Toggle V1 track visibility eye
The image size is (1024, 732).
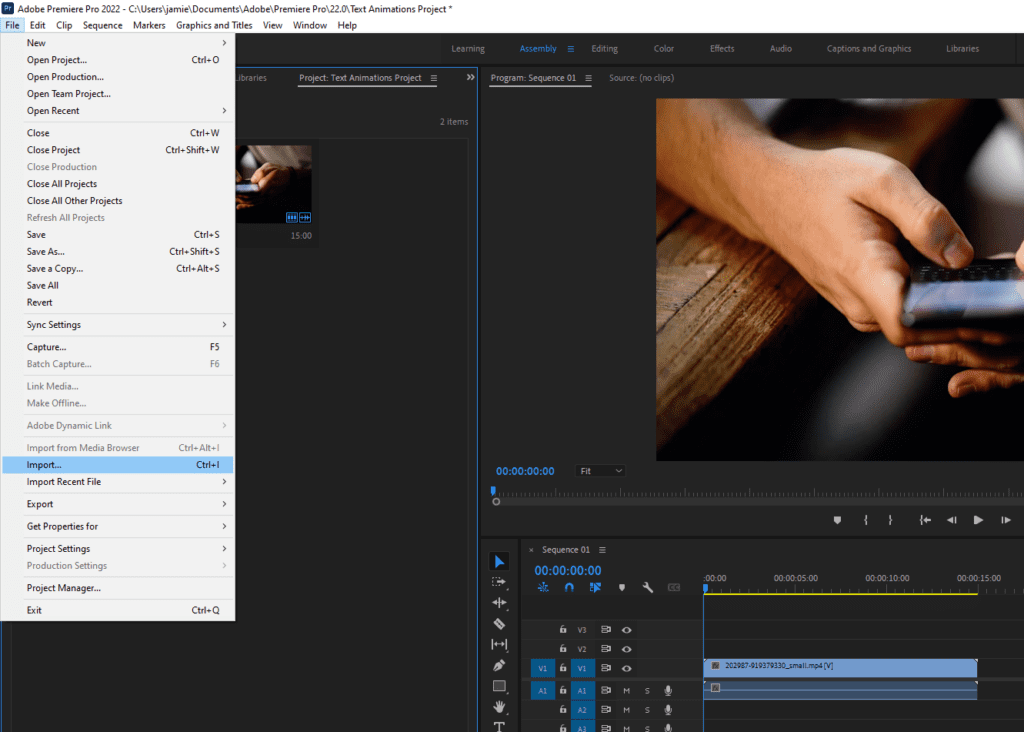click(x=626, y=669)
